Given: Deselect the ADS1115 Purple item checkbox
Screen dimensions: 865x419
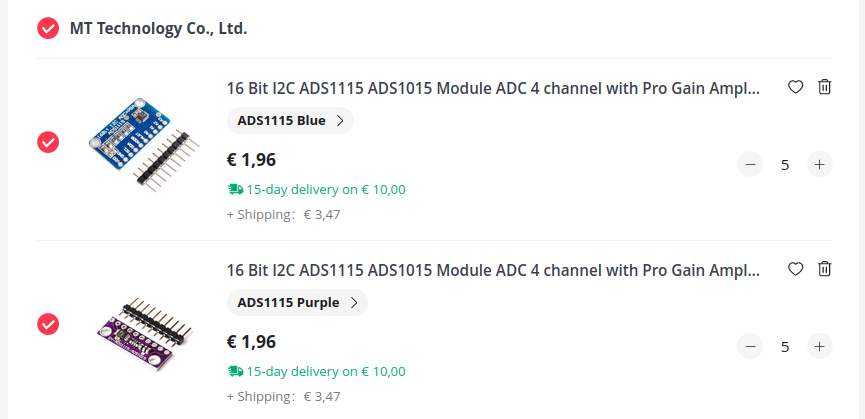Looking at the screenshot, I should click(48, 324).
